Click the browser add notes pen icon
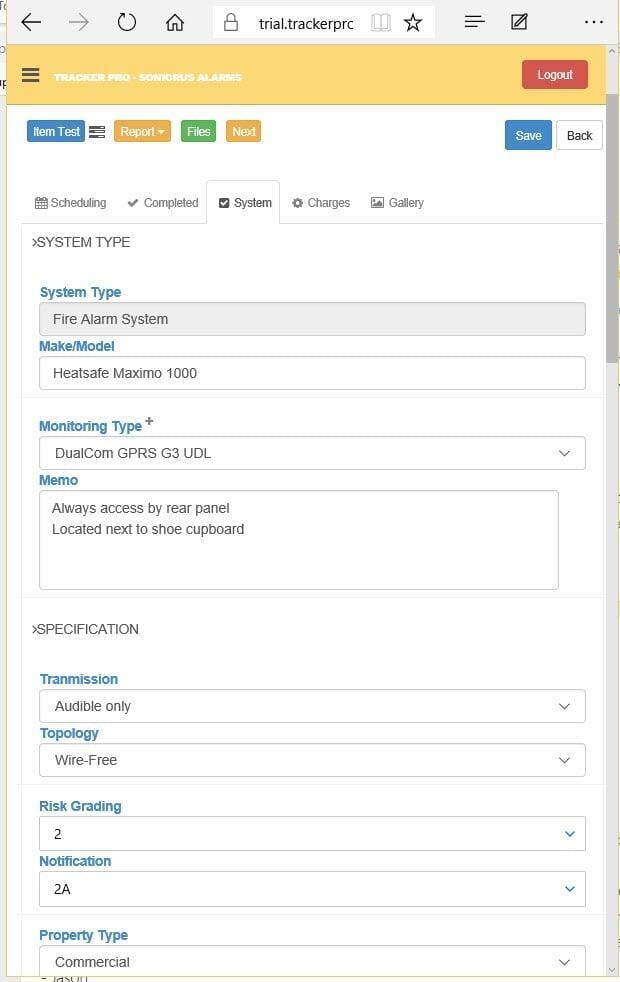Screen dimensions: 620x982 [x=519, y=22]
